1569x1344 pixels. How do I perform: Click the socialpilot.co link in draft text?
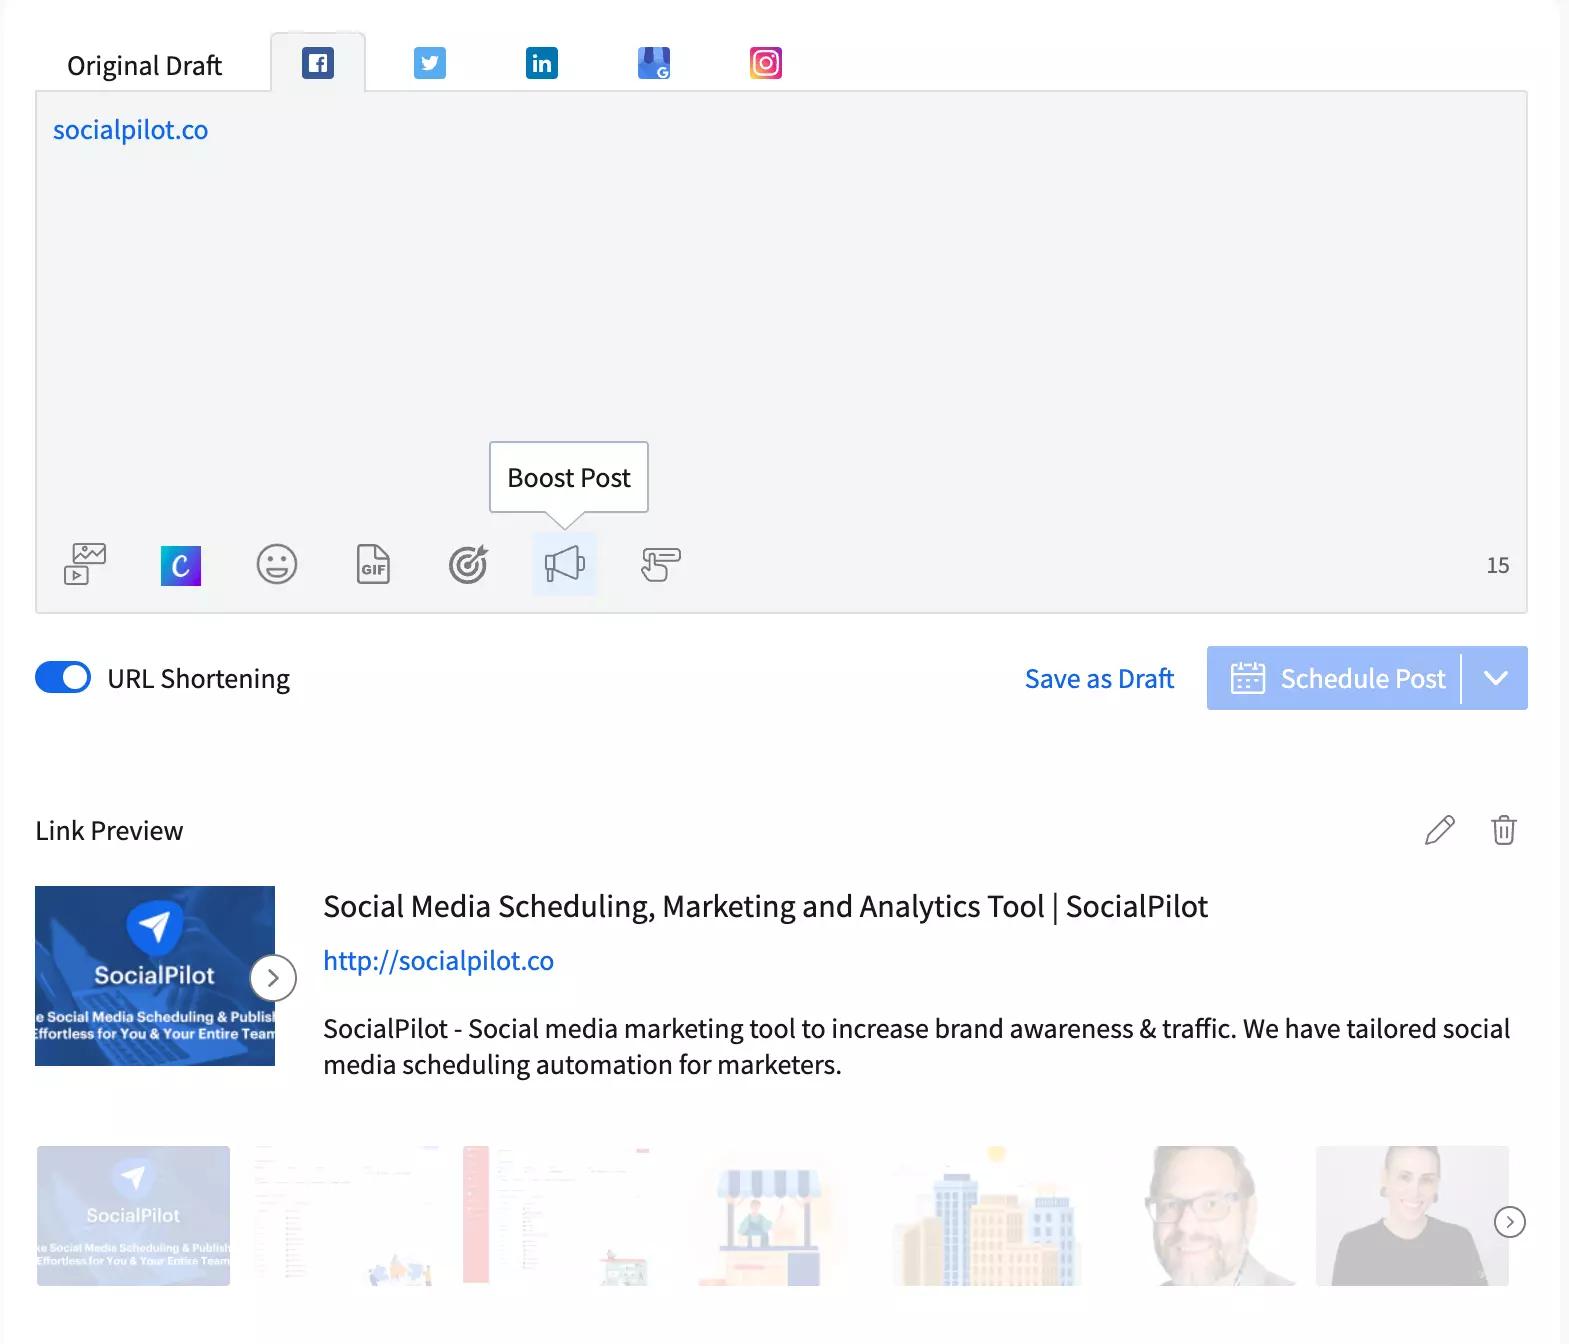[x=130, y=130]
